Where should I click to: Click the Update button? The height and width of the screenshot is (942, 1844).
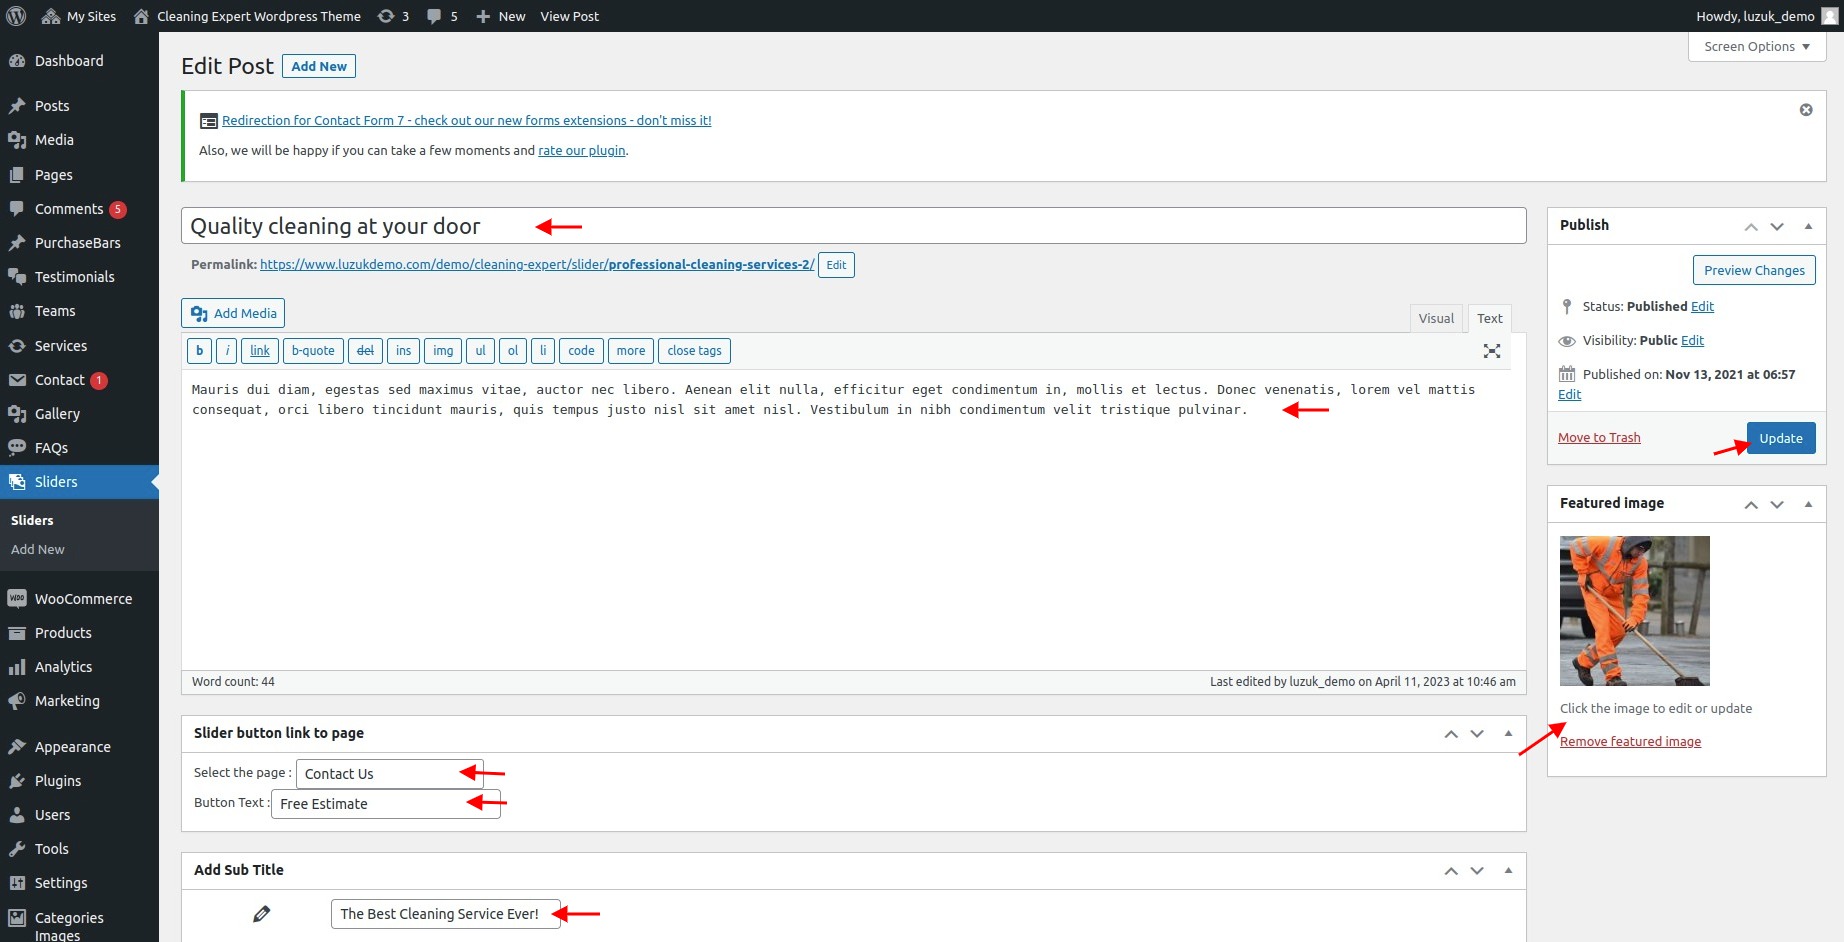[x=1781, y=438]
